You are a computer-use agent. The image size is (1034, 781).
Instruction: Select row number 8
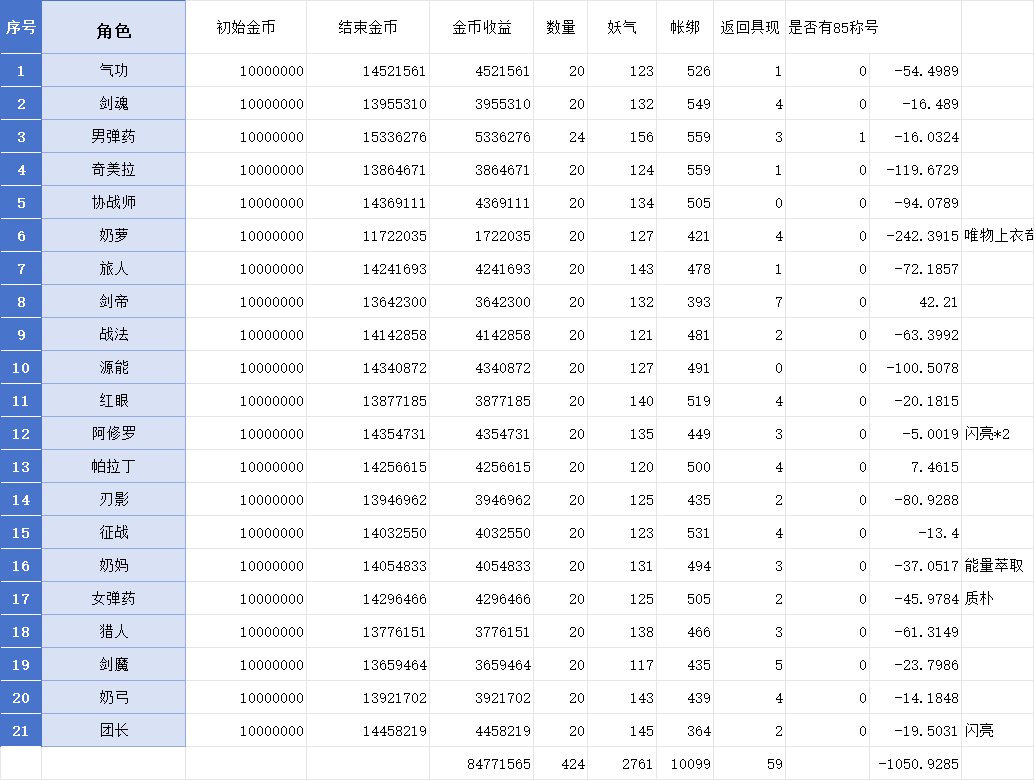(21, 301)
